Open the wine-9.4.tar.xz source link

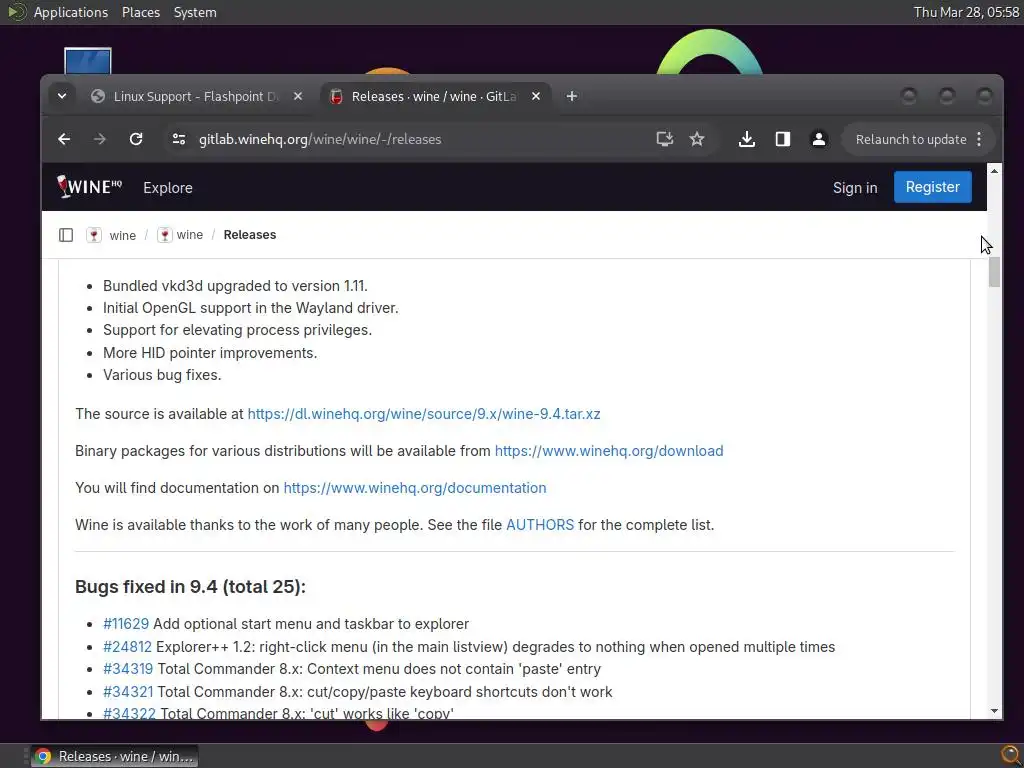pos(424,414)
